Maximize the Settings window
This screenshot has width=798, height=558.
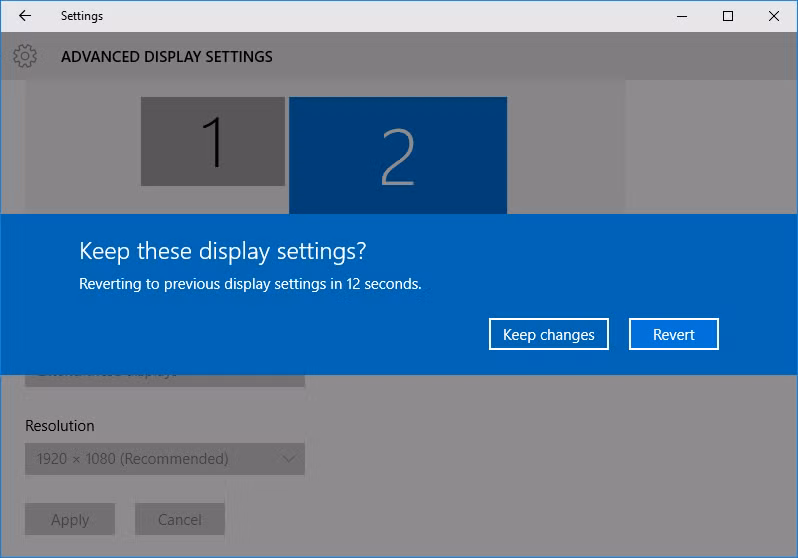(728, 16)
